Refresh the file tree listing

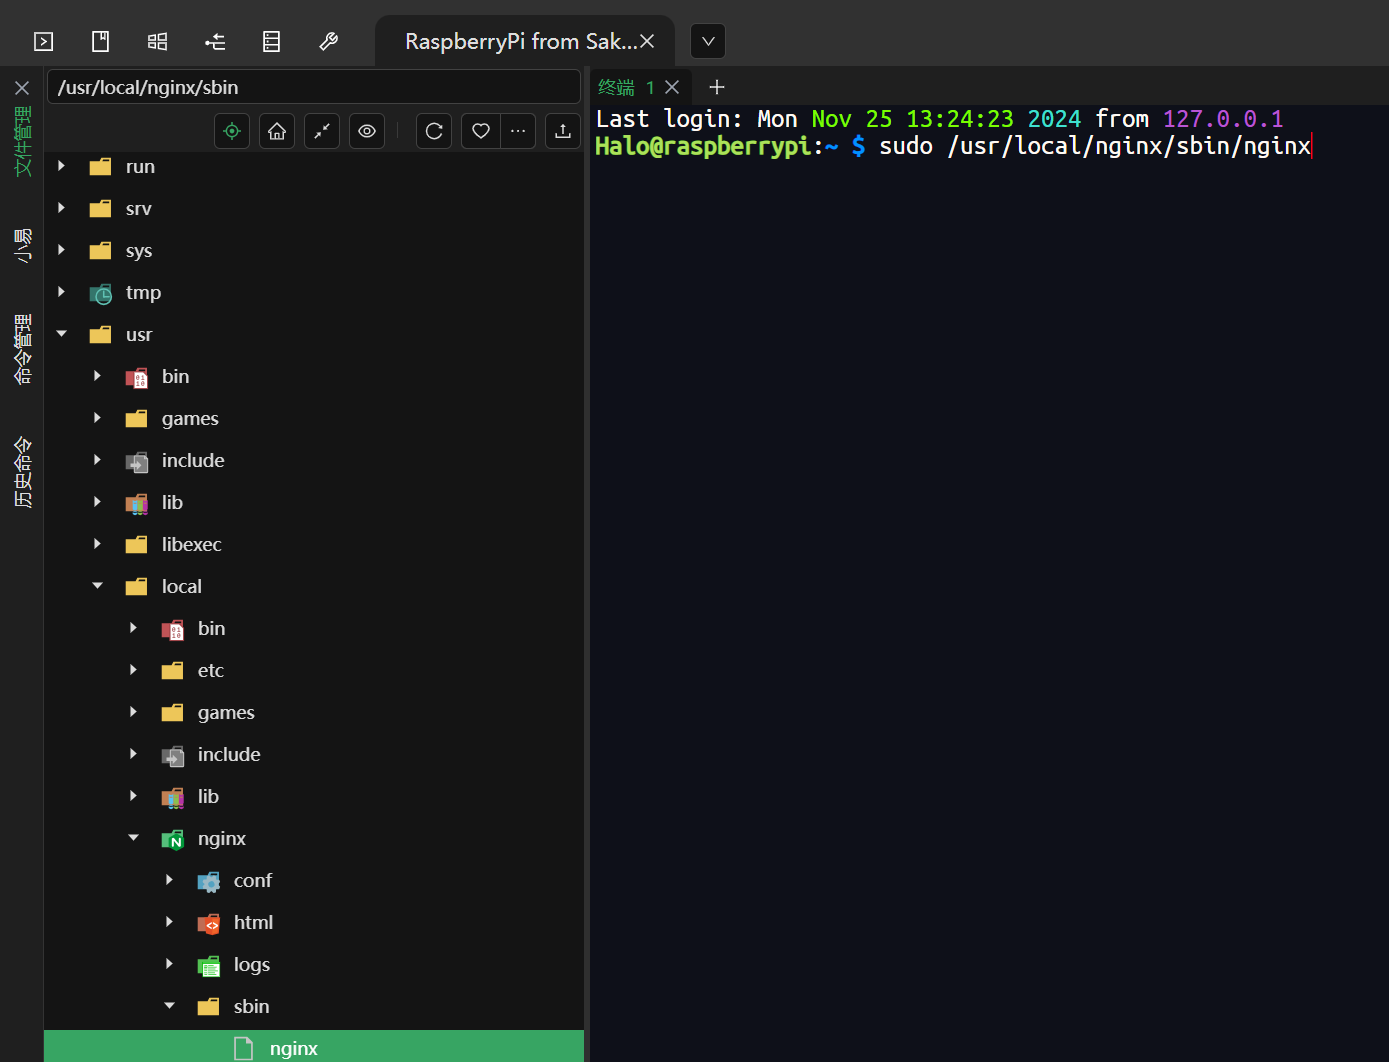point(434,131)
